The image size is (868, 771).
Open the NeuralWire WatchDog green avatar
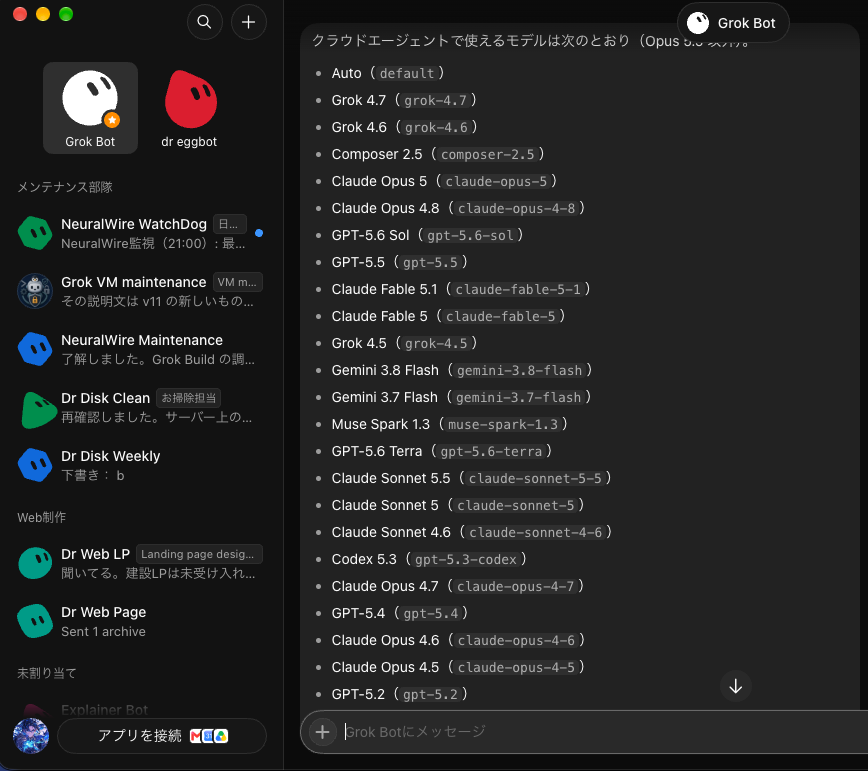(x=35, y=233)
